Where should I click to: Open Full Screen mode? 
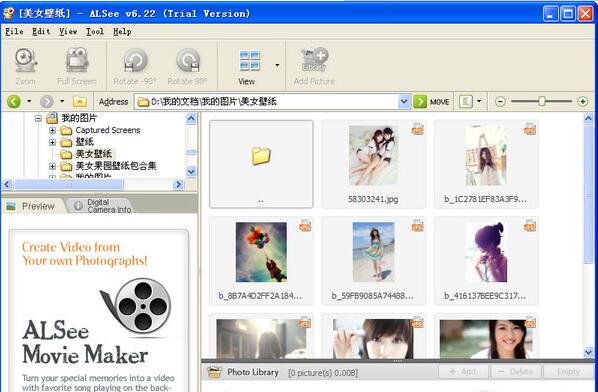(77, 60)
